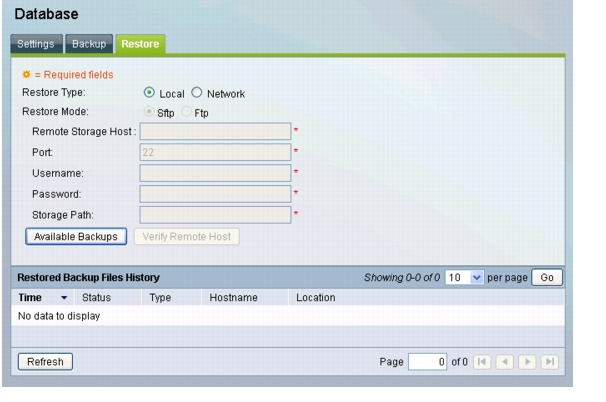Select Sftp restore mode

pyautogui.click(x=149, y=112)
